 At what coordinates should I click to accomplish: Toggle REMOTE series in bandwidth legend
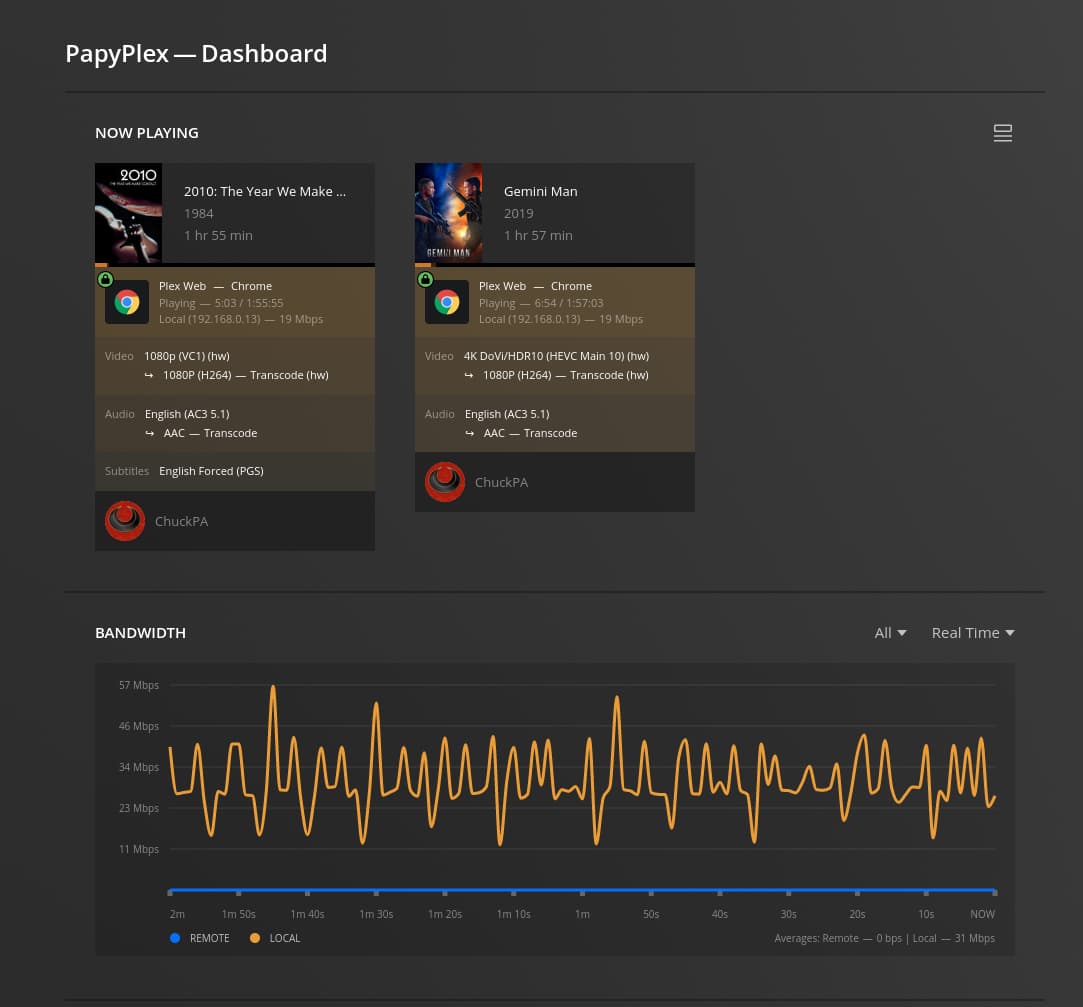pos(200,938)
